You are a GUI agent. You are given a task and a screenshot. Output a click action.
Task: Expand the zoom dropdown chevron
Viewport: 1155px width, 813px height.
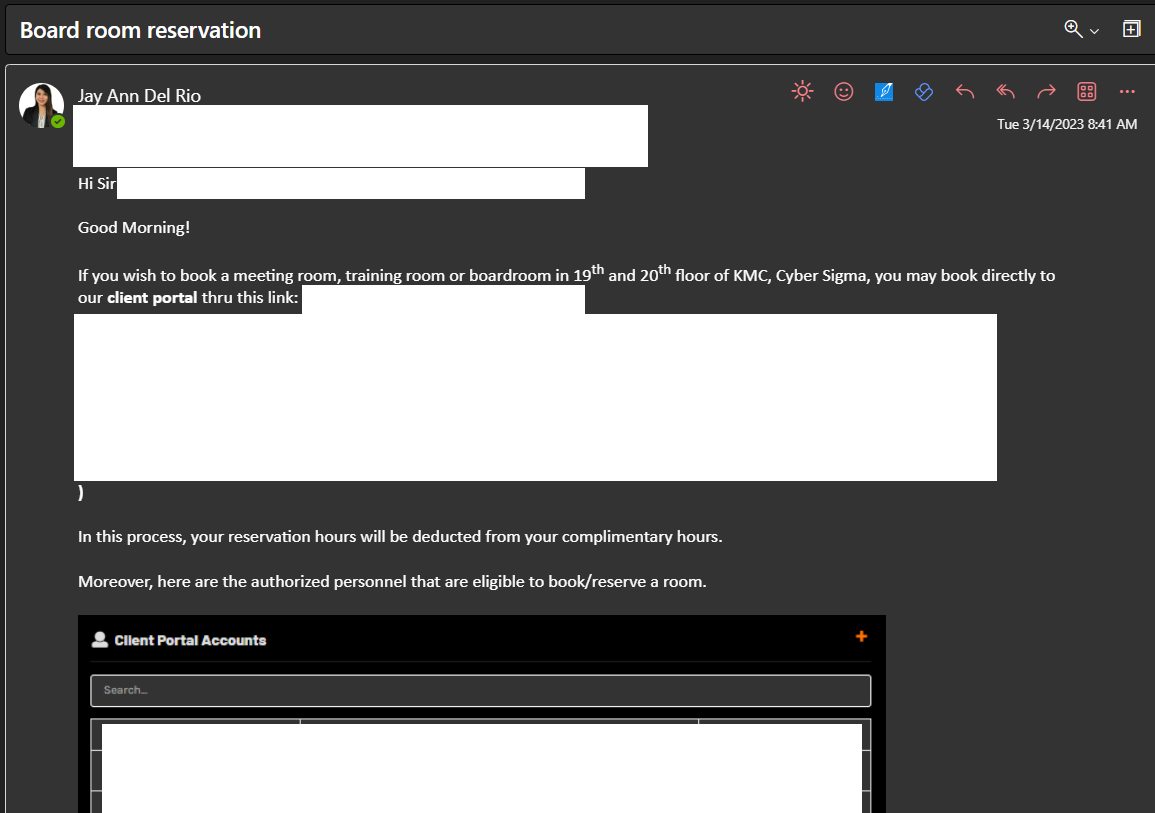click(x=1094, y=31)
